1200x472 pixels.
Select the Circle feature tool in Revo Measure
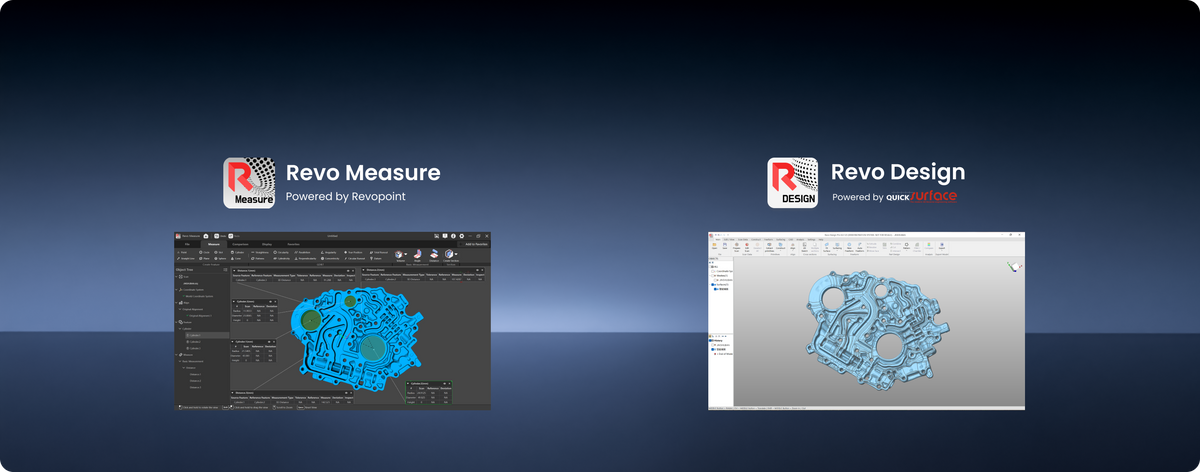[x=204, y=252]
